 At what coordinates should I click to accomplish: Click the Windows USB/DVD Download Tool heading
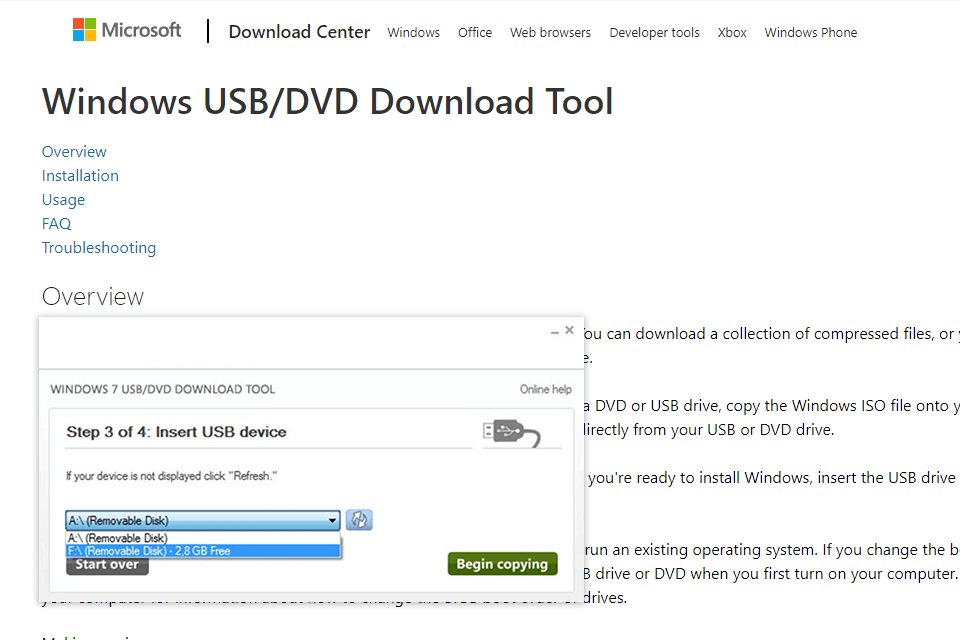(x=328, y=102)
